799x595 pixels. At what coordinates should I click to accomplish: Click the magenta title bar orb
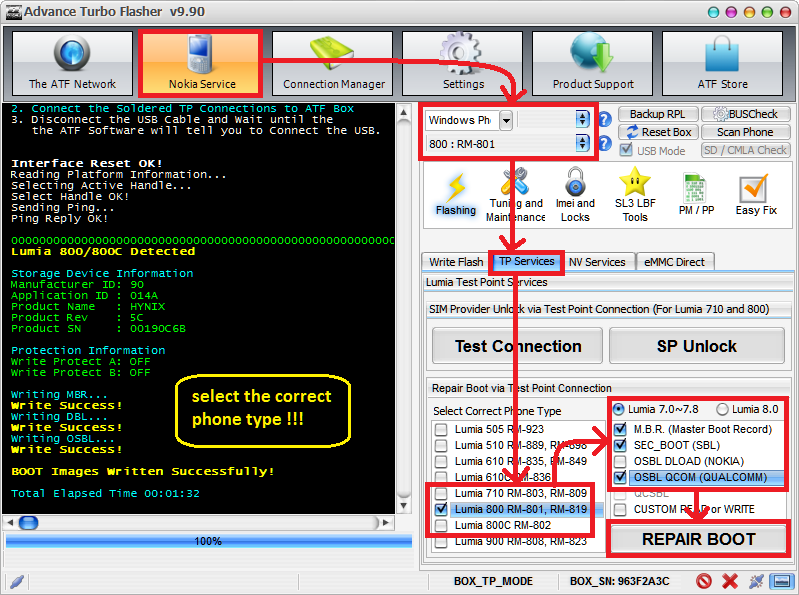731,12
